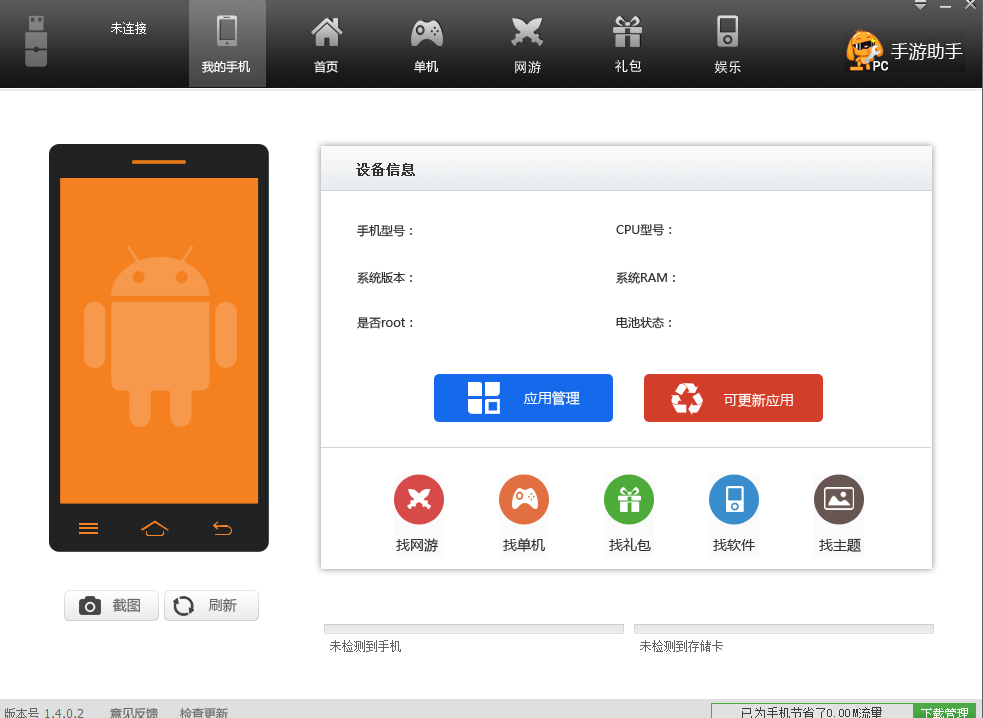This screenshot has height=718, width=983.
Task: Click the 找主题 picture icon
Action: 839,499
